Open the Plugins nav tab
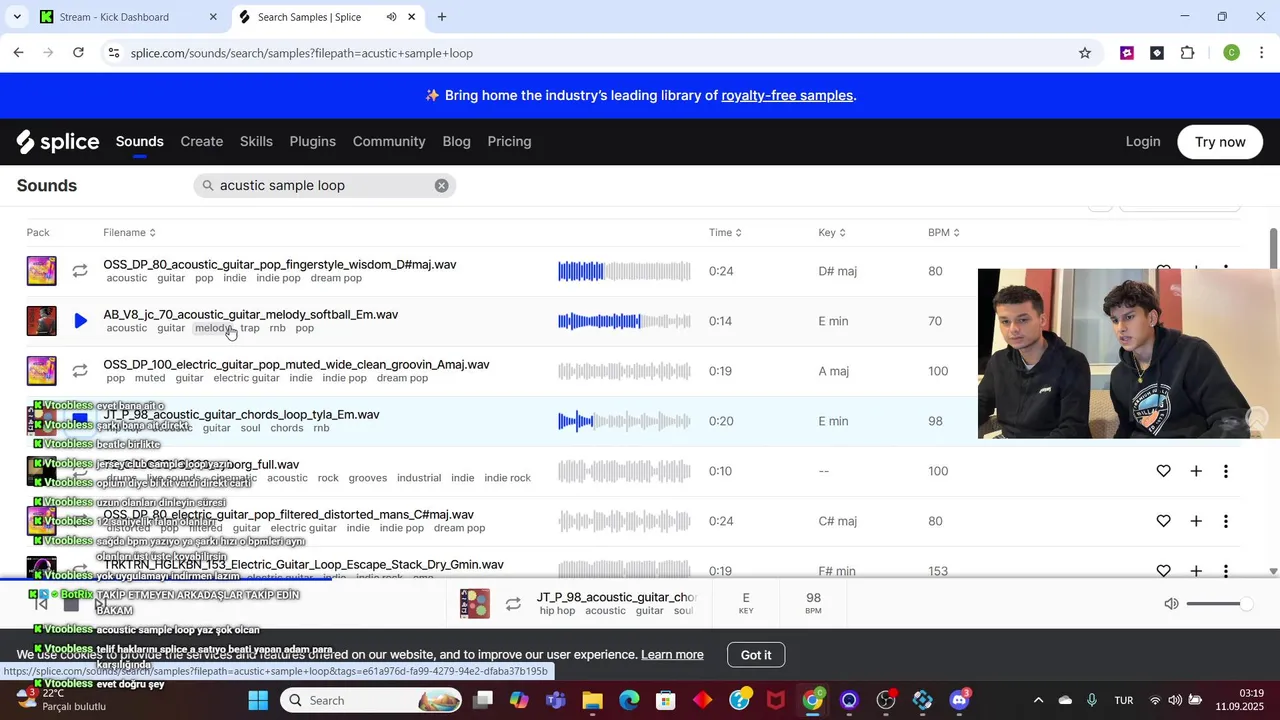 (x=313, y=142)
